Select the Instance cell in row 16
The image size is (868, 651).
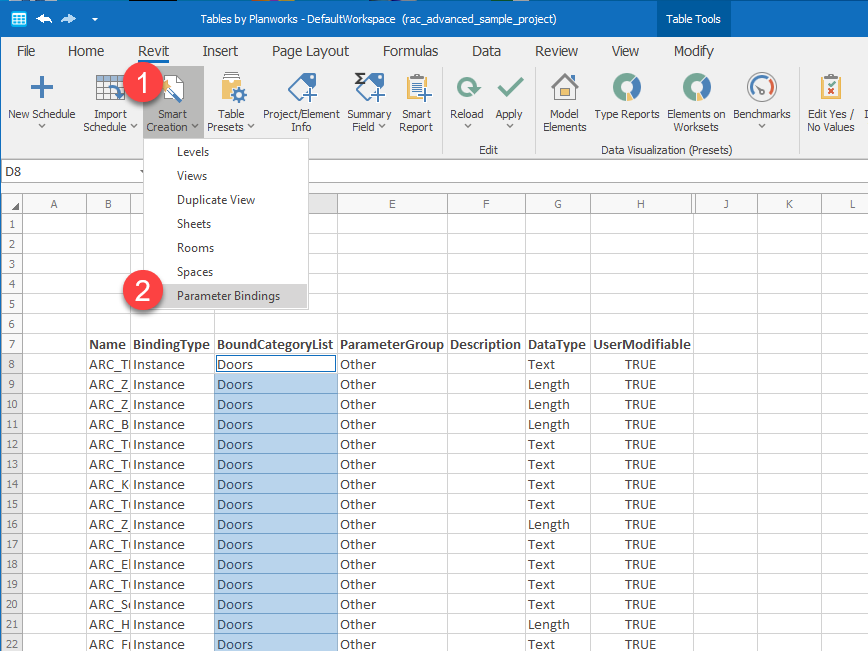[172, 524]
